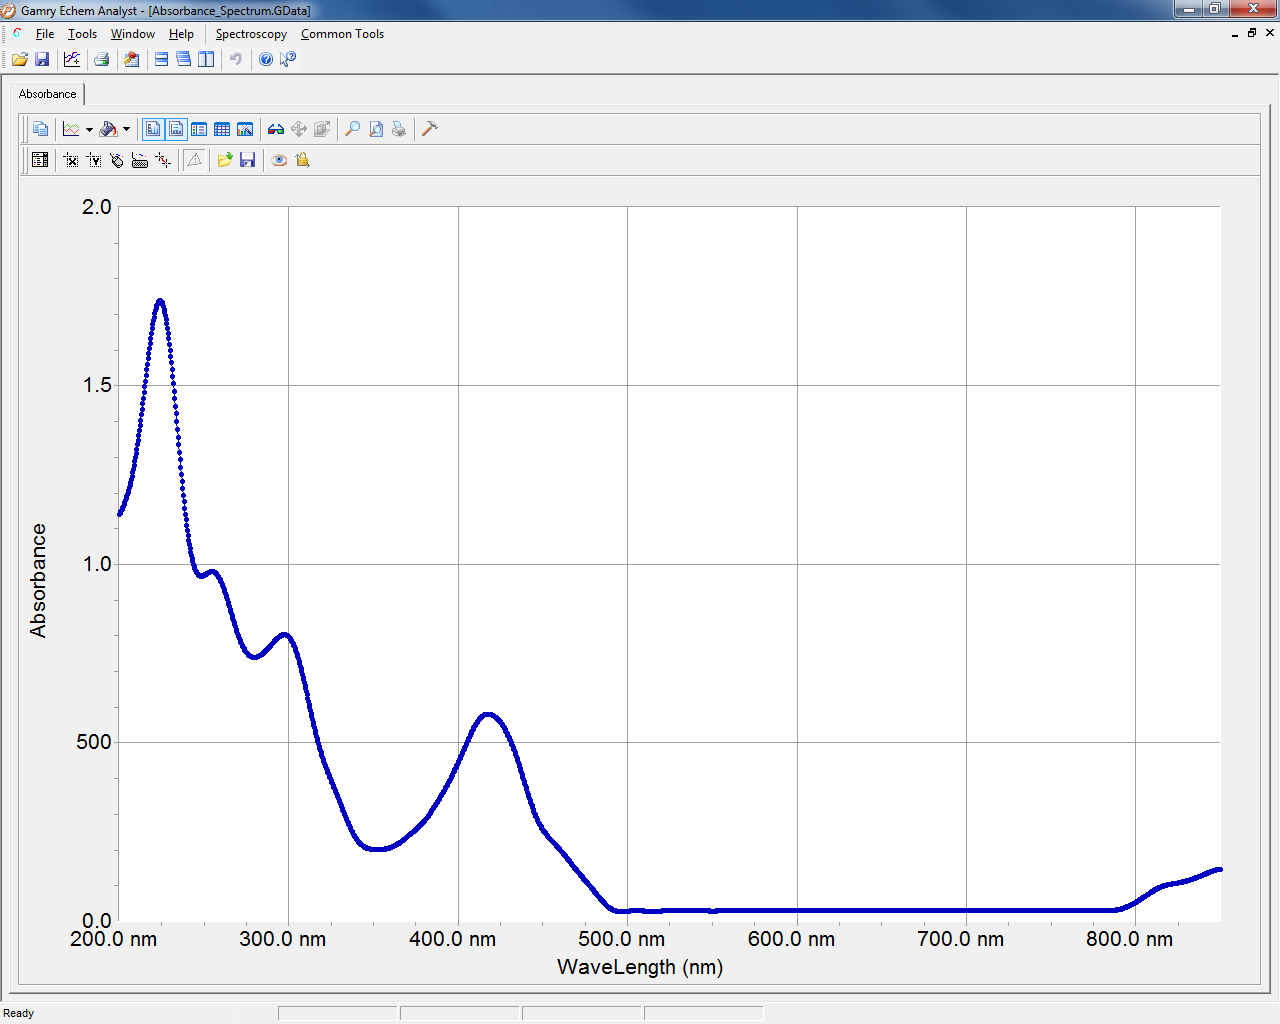Click the chart depth rotation icon
The width and height of the screenshot is (1280, 1024).
point(322,129)
